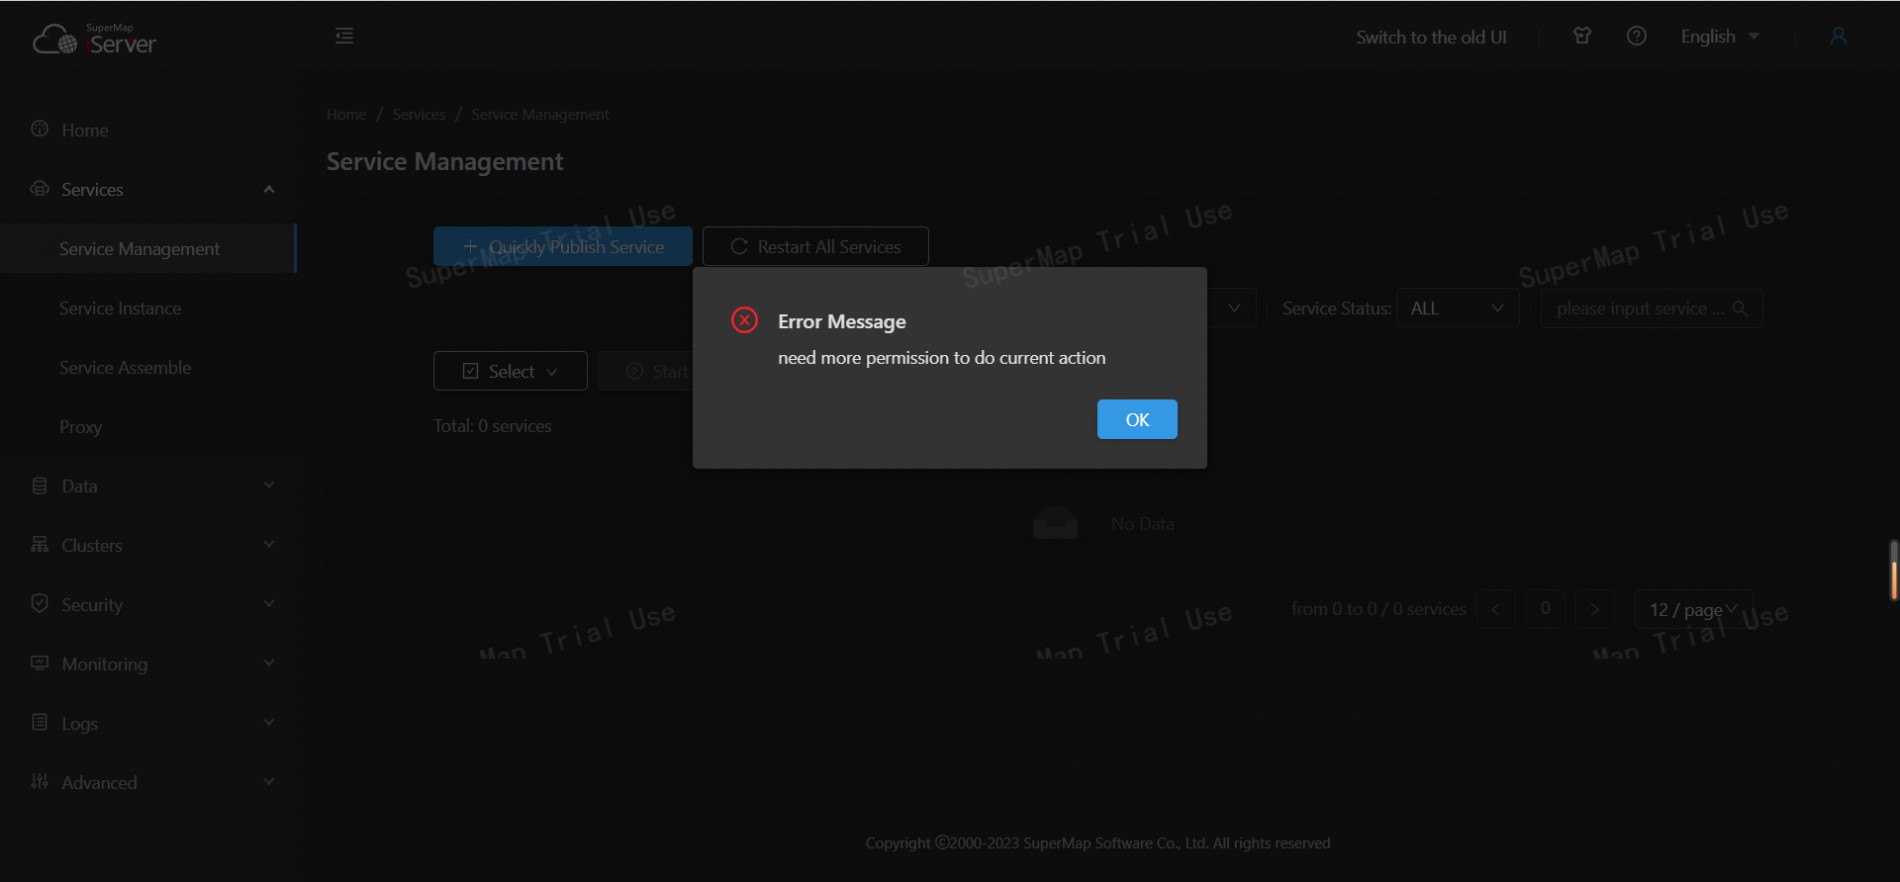Open the Service Status ALL dropdown

(1456, 309)
